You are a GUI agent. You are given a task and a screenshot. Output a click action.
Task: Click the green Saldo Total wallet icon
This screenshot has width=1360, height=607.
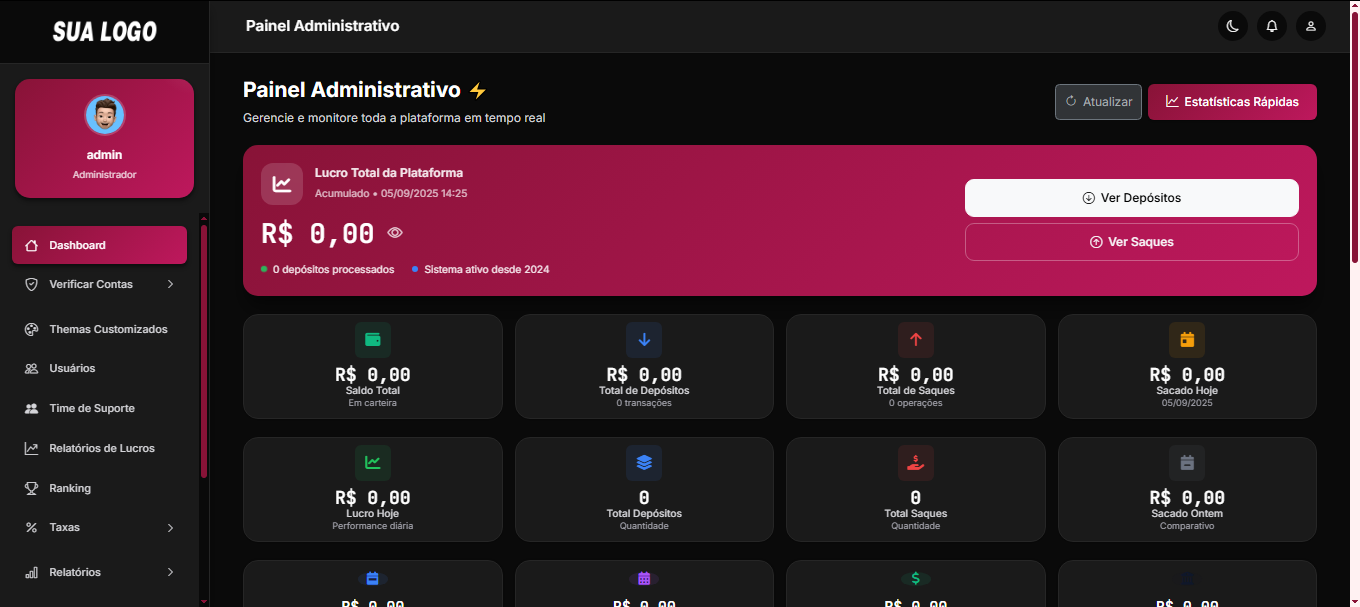coord(372,340)
